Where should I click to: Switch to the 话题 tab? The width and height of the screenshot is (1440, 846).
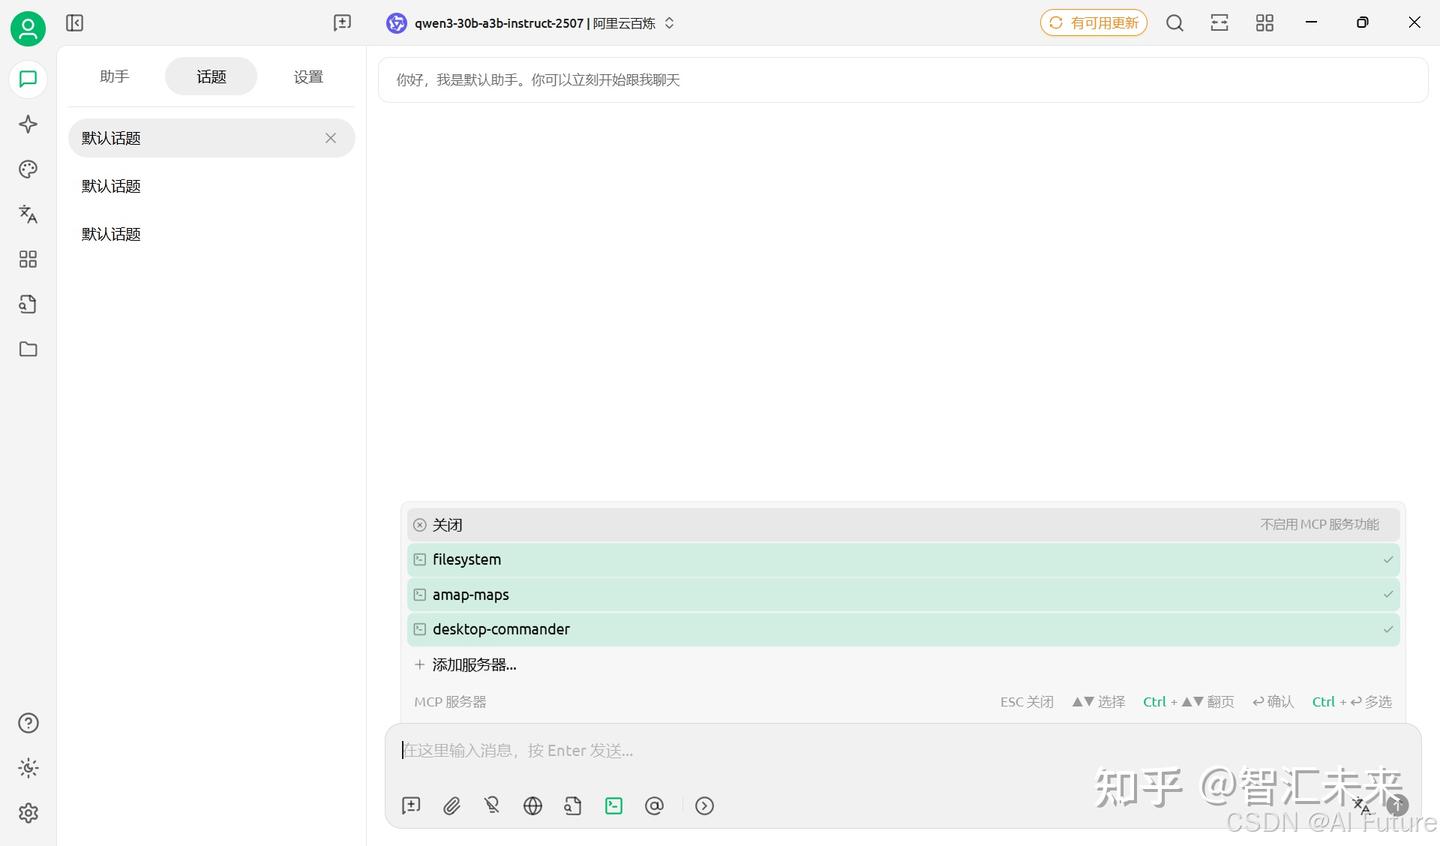[211, 77]
